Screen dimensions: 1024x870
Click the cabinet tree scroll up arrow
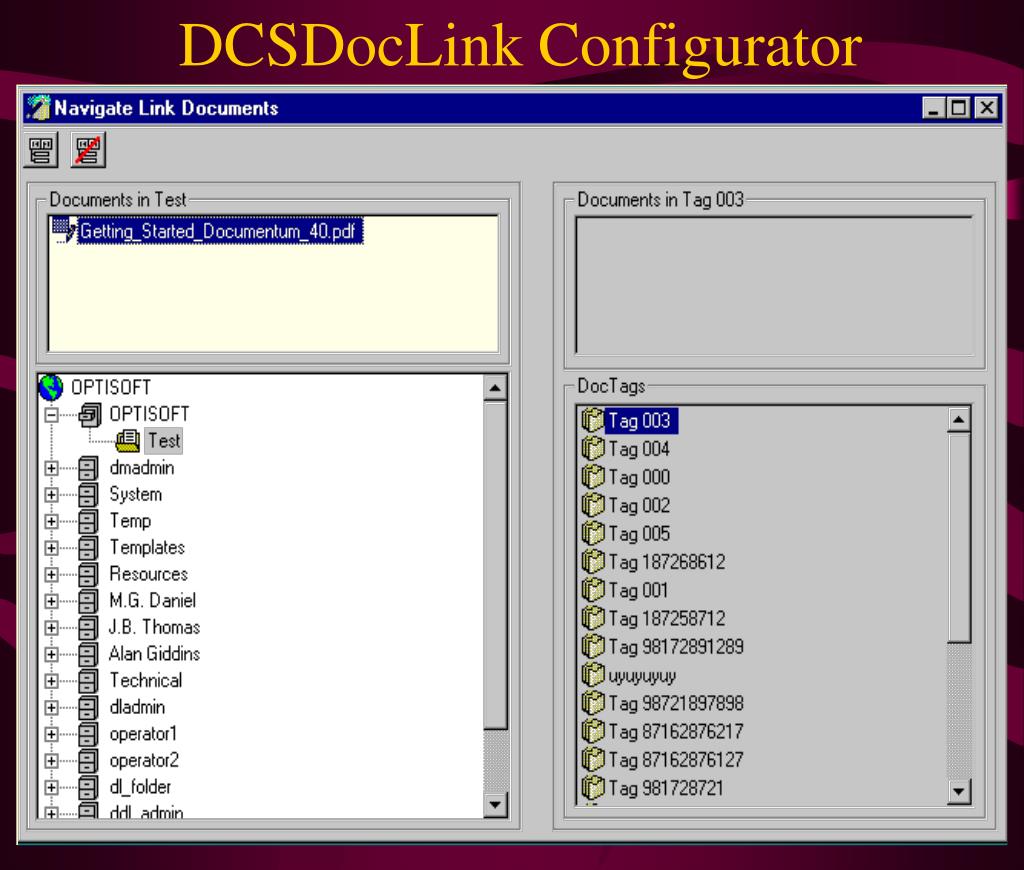495,388
